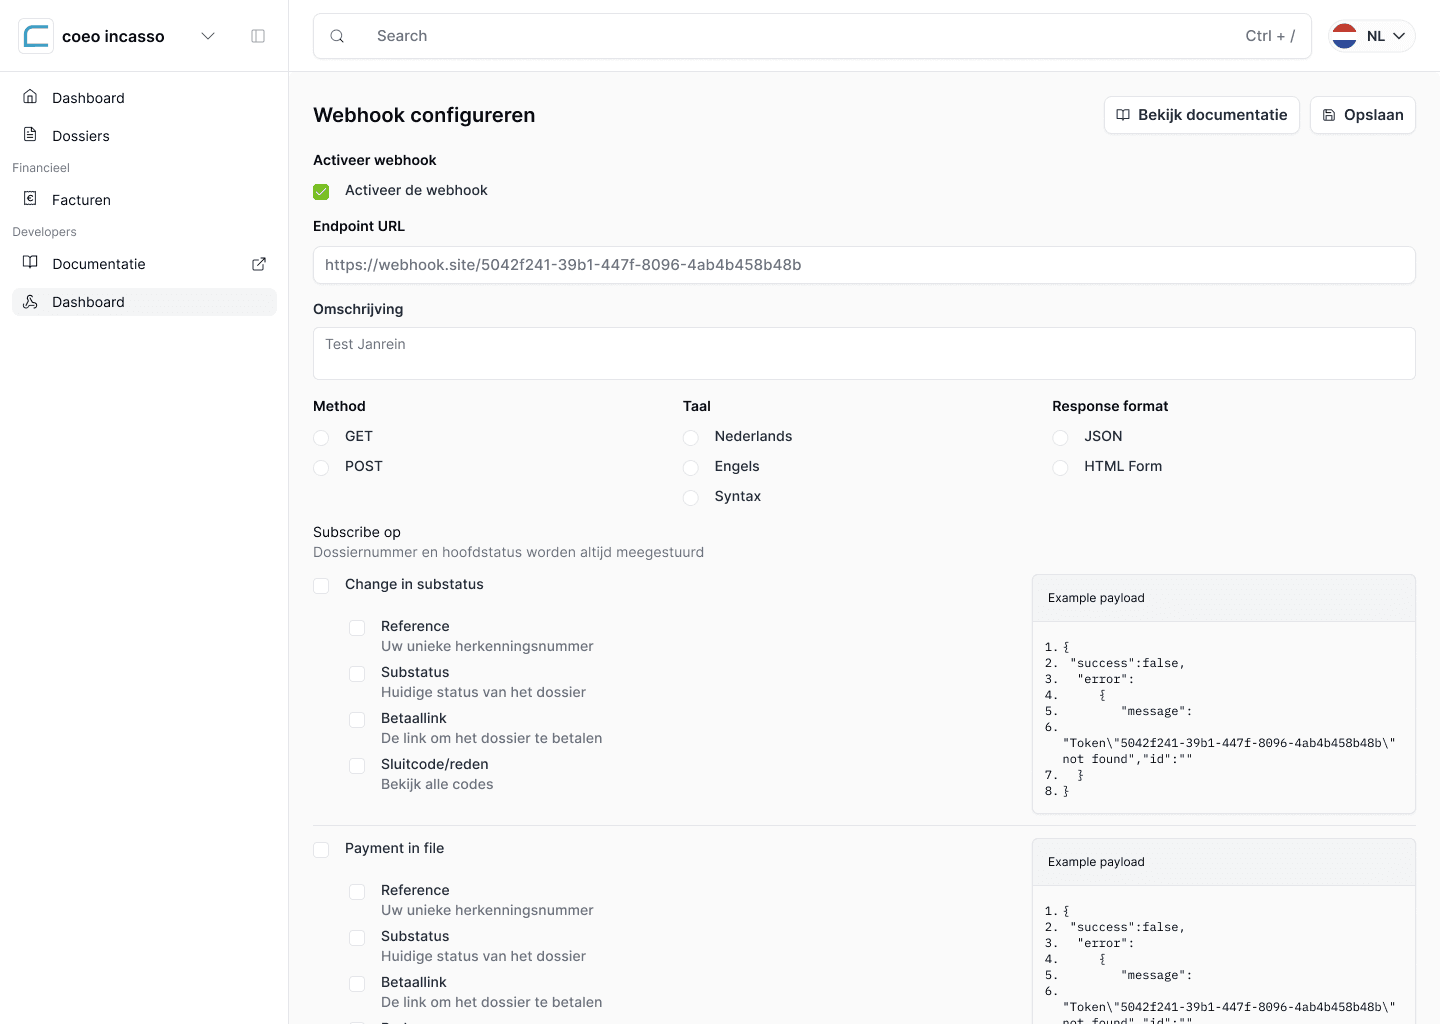Screen dimensions: 1440x1024
Task: Open the Developers Dashboard sidebar item
Action: pos(144,302)
